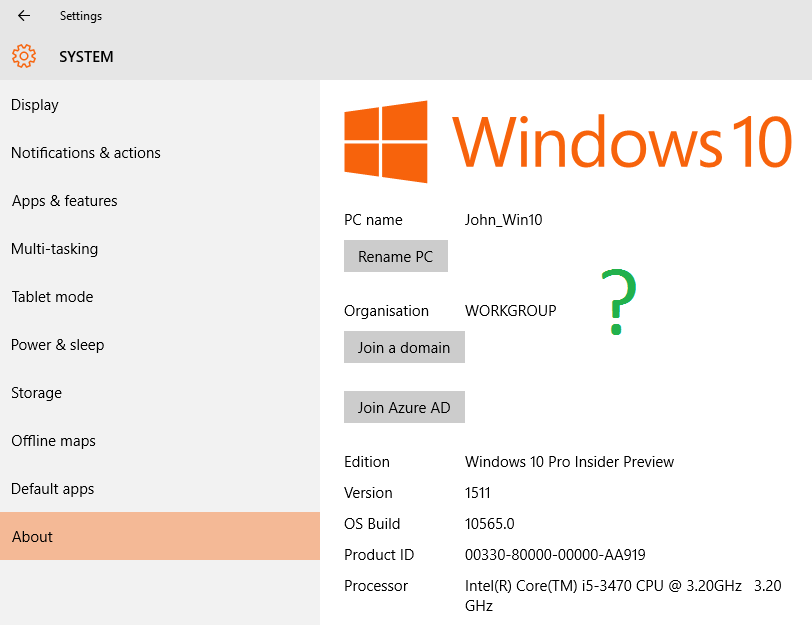This screenshot has height=625, width=812.
Task: Click the orange System gear icon
Action: coord(24,57)
